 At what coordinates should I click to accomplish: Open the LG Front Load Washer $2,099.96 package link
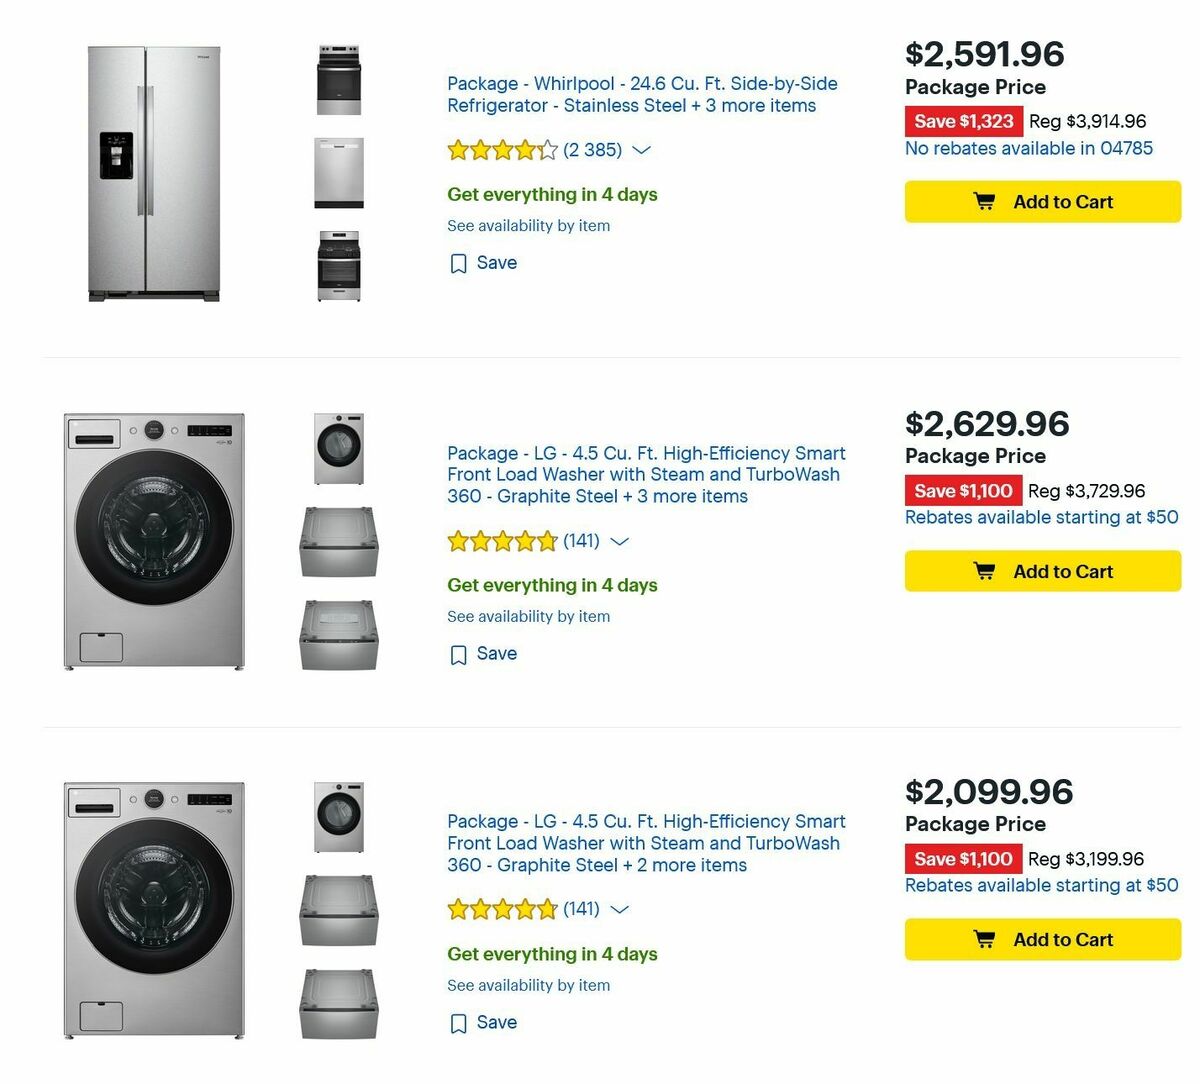pyautogui.click(x=645, y=843)
